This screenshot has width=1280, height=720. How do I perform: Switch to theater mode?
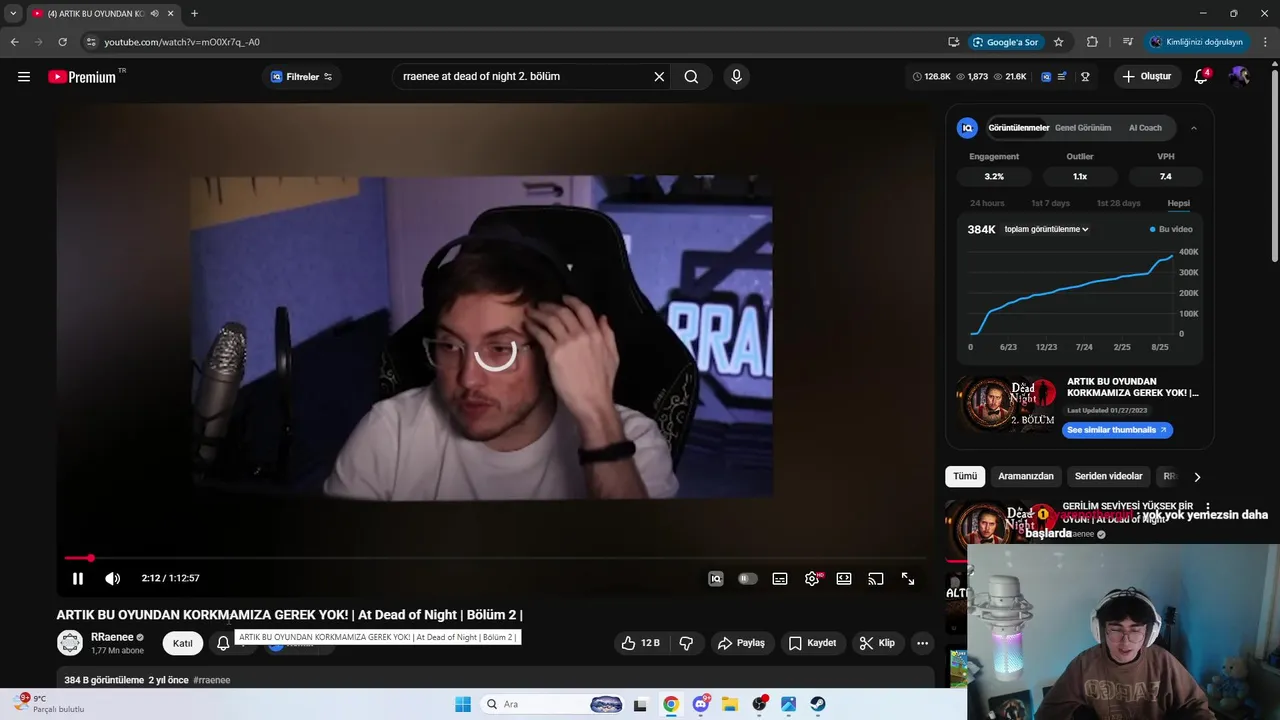click(x=844, y=579)
